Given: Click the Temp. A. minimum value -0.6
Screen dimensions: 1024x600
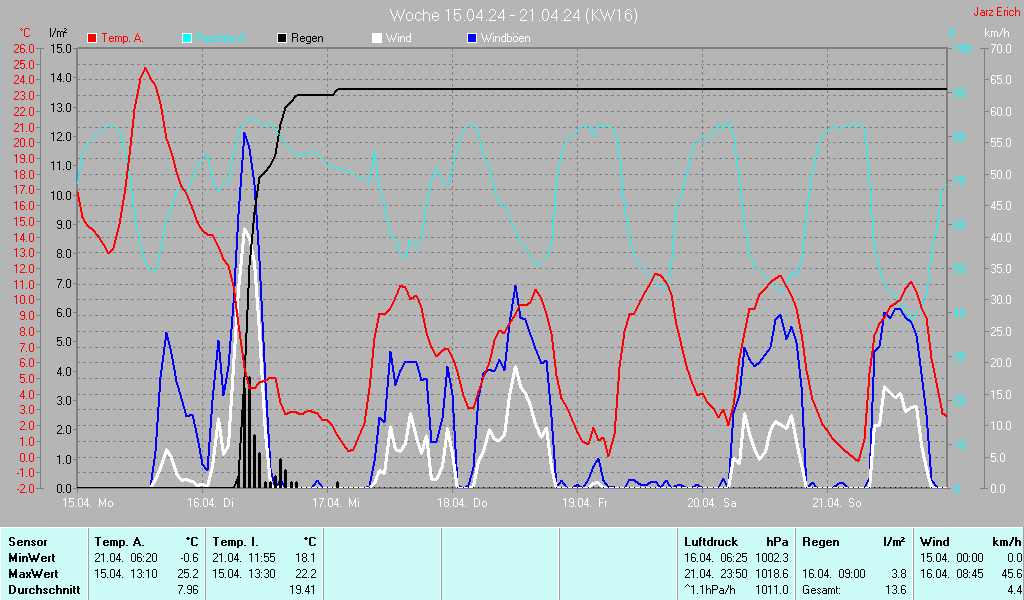Looking at the screenshot, I should [189, 558].
